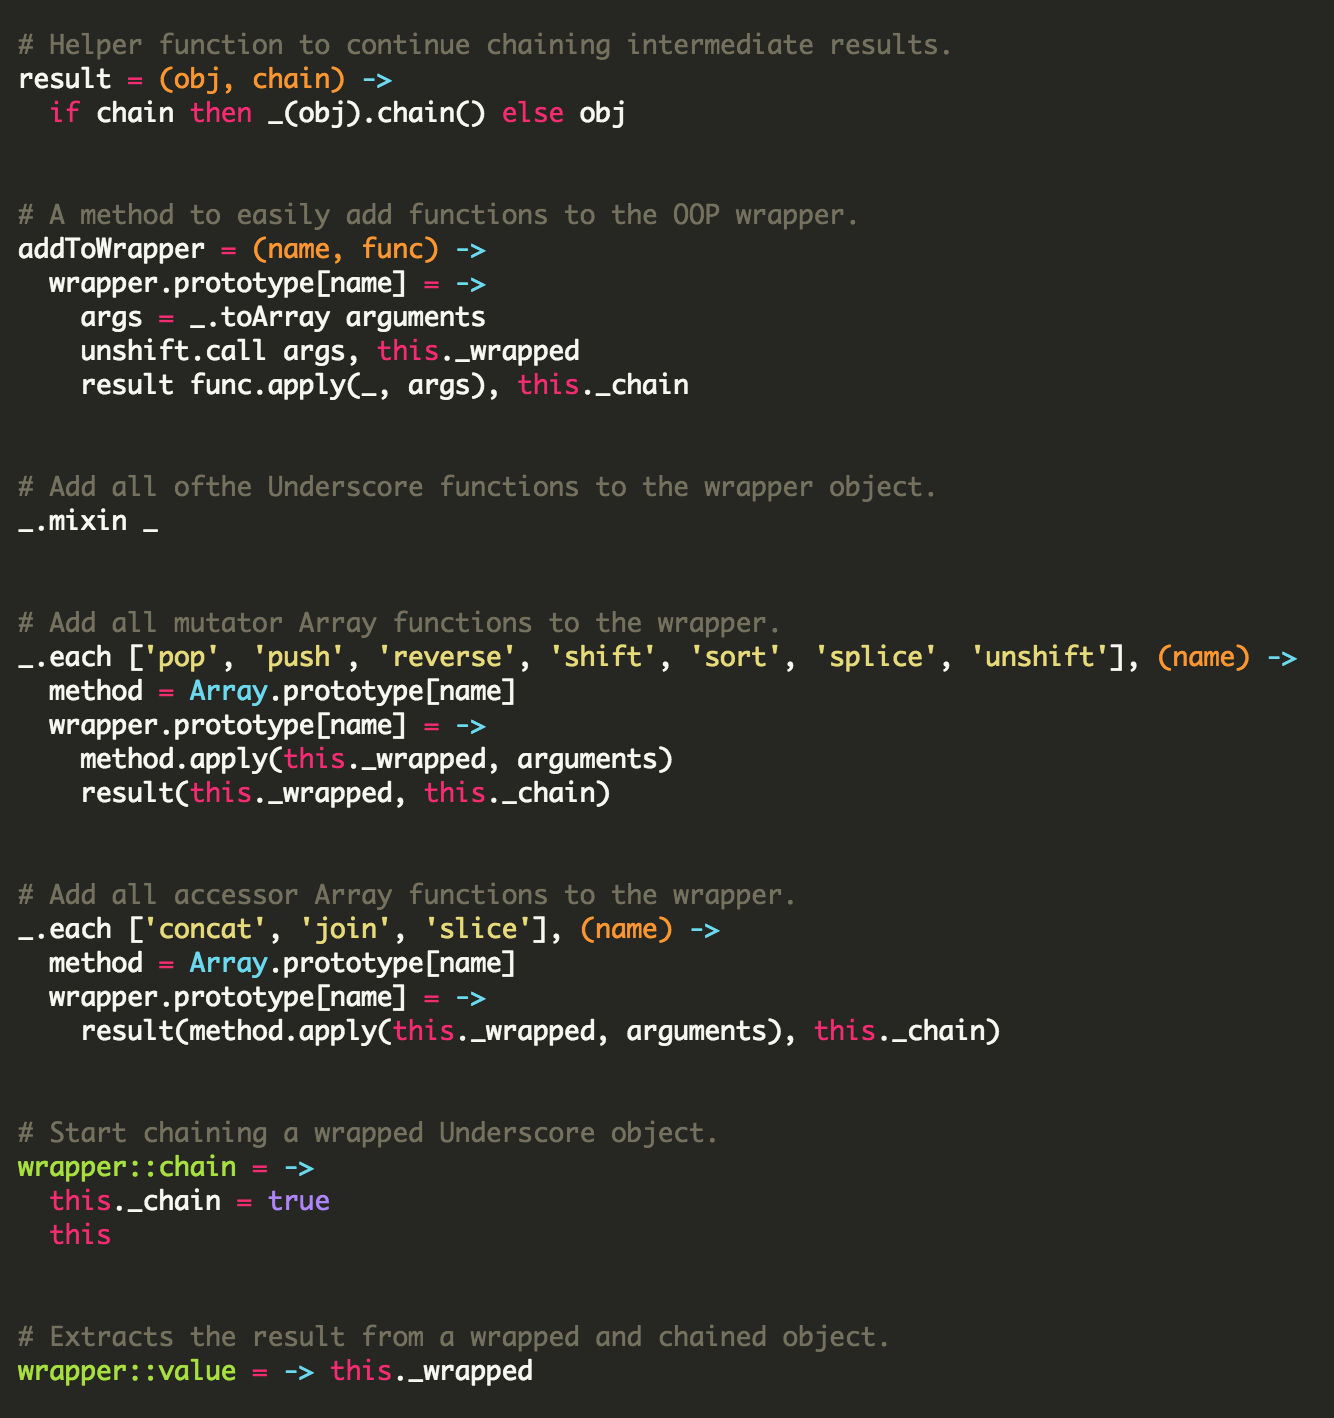Viewport: 1334px width, 1418px height.
Task: Click the 'reverse' string literal
Action: point(447,657)
